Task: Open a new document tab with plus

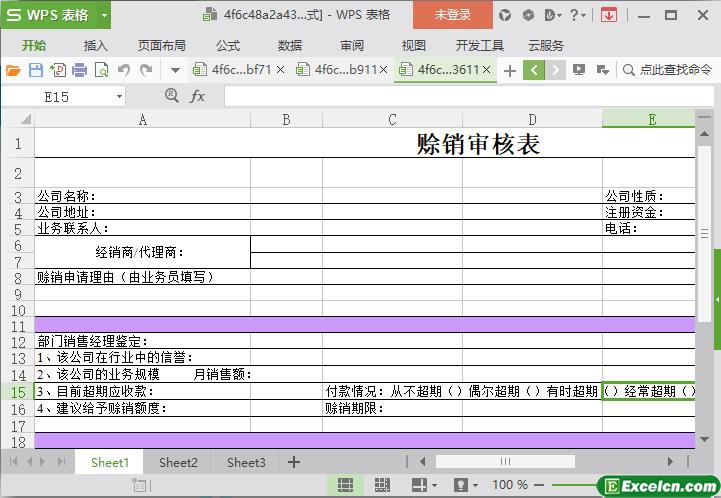Action: click(x=510, y=70)
